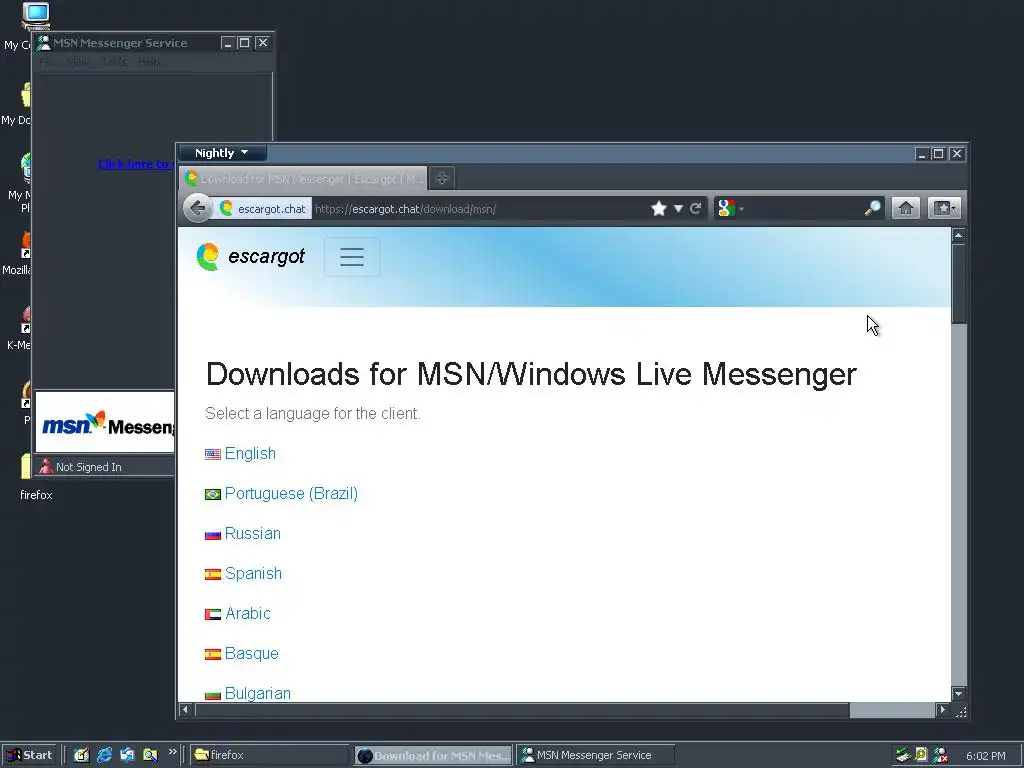
Task: Reload the escargot.chat page
Action: [x=696, y=208]
